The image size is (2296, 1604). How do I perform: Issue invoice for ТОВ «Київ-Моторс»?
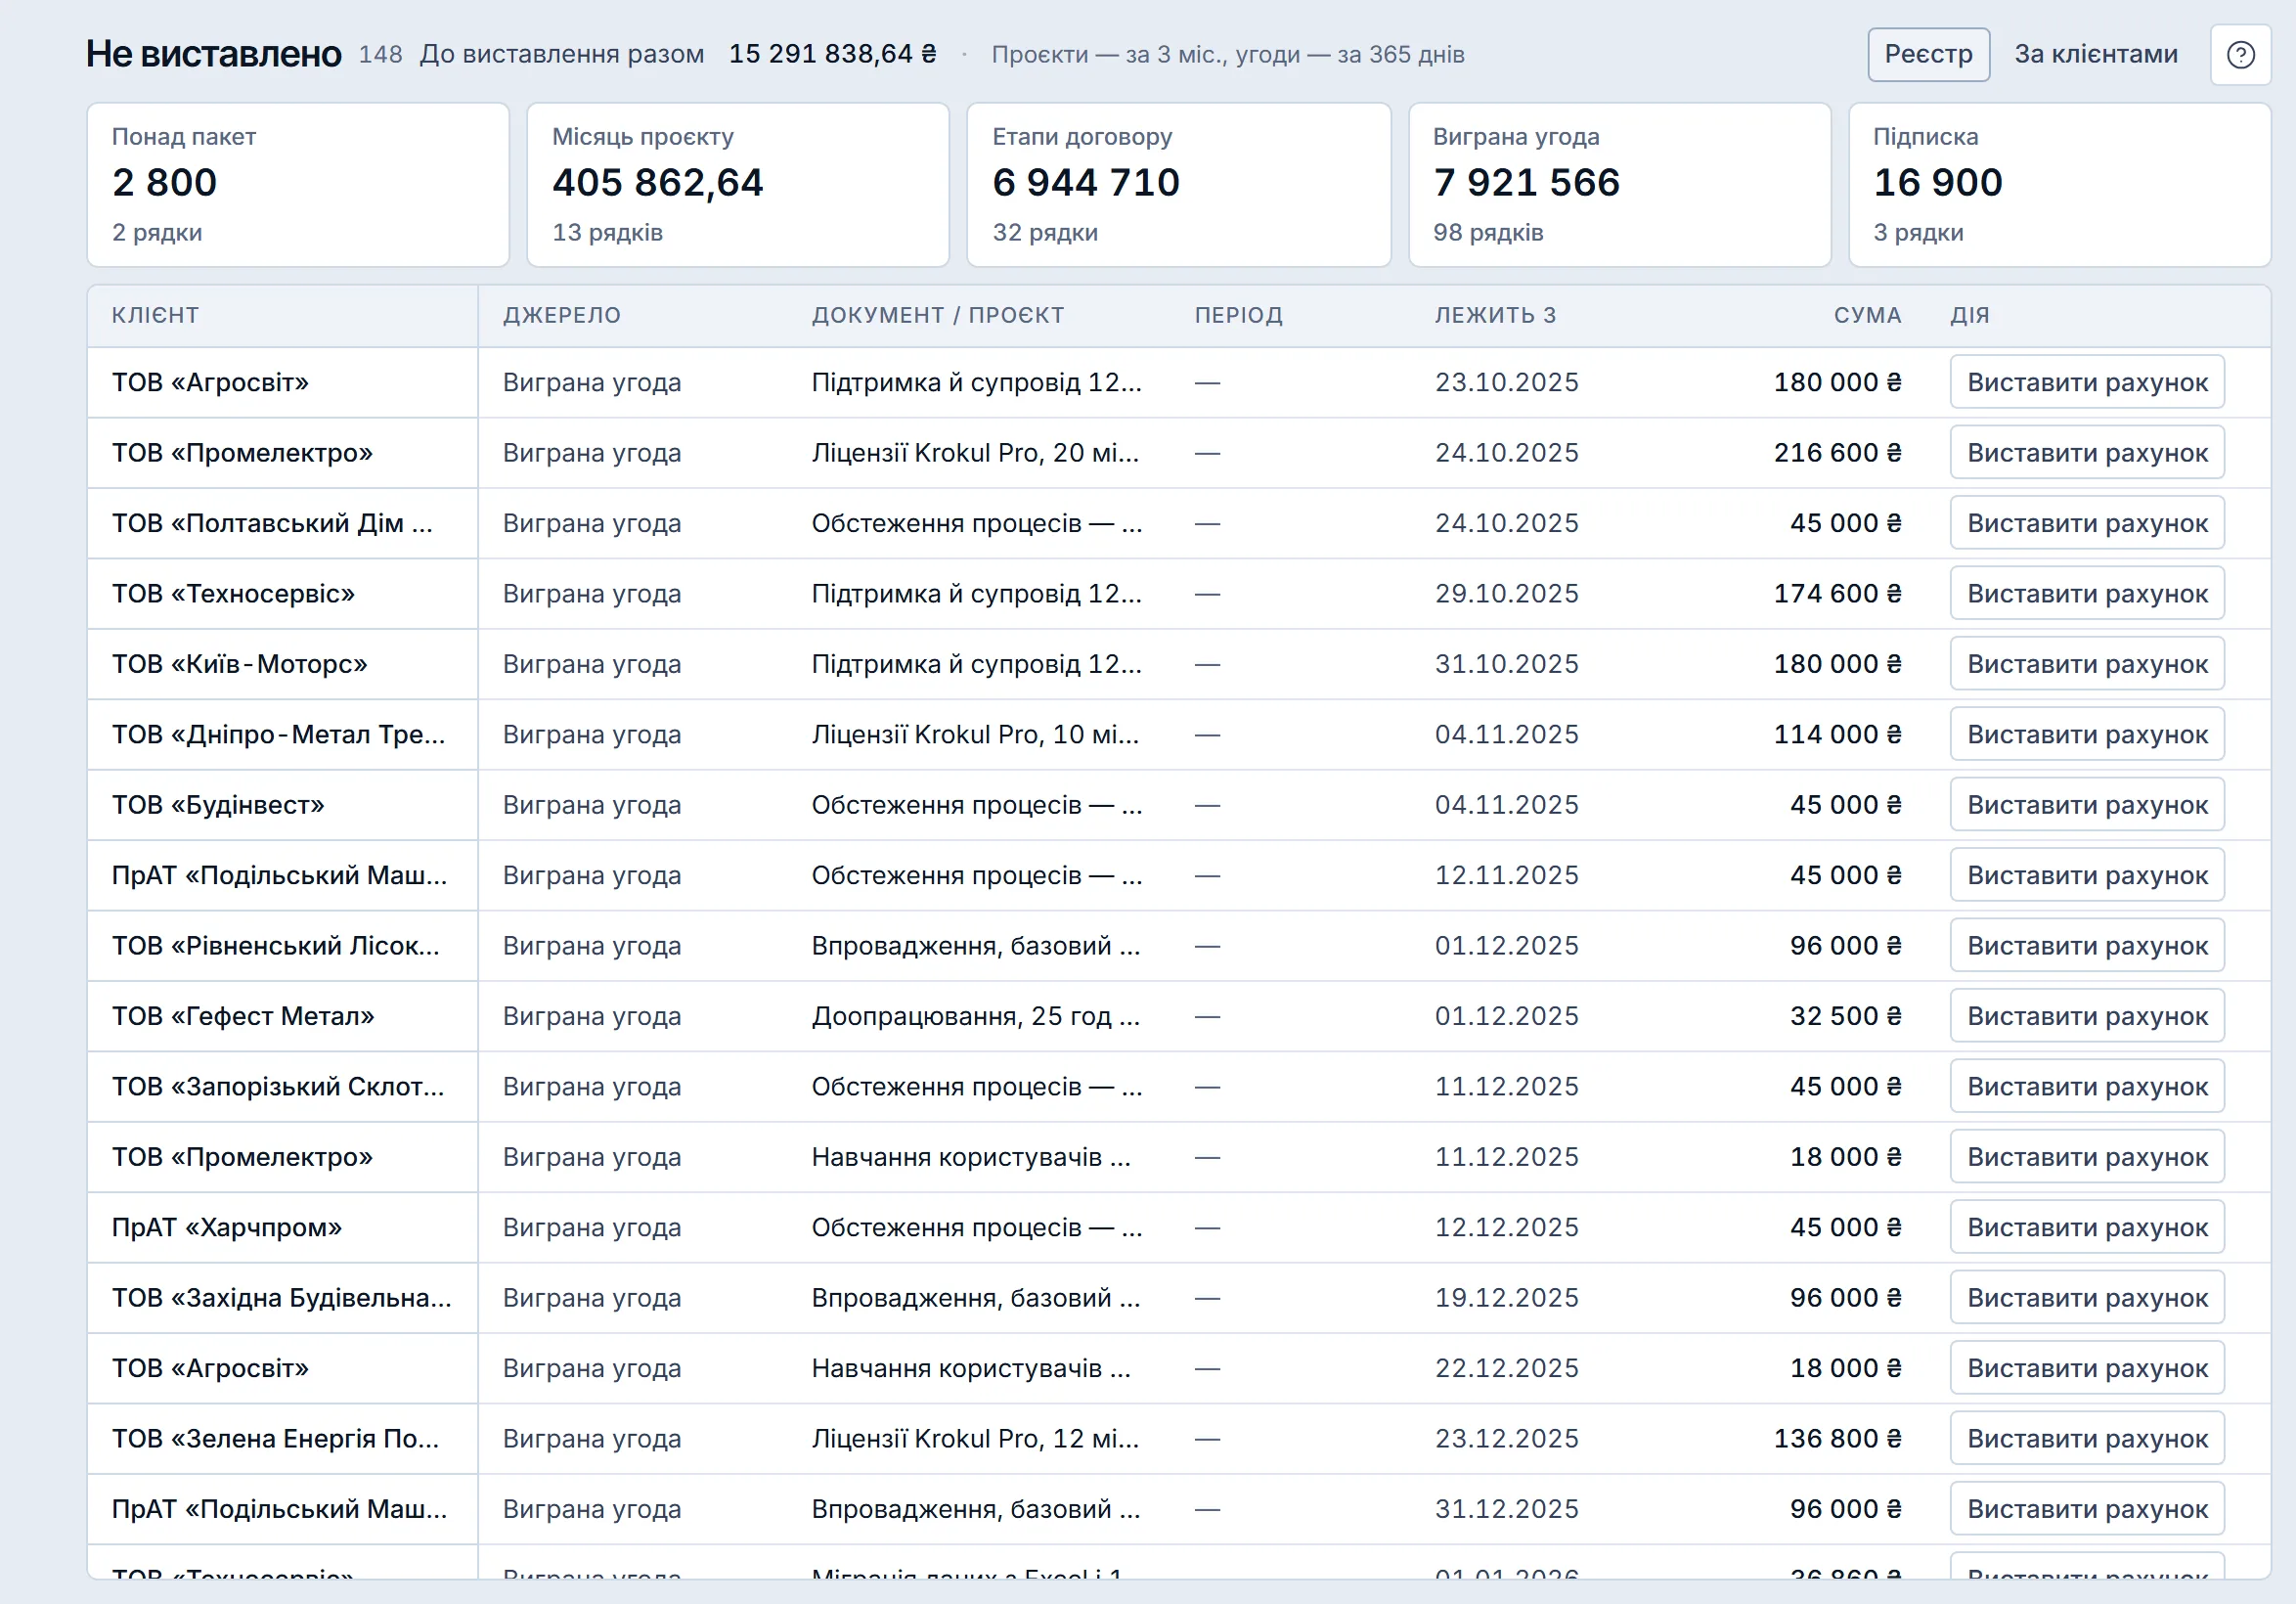(2087, 664)
